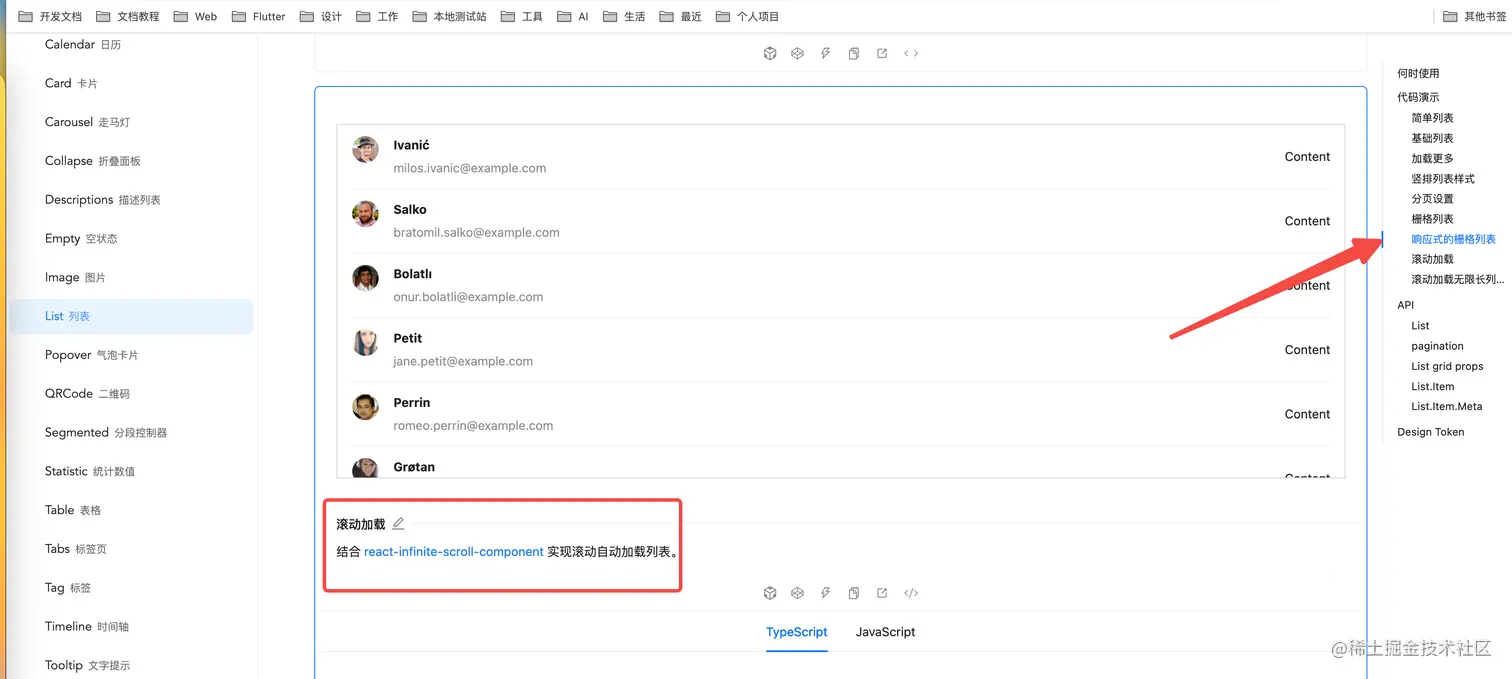
Task: Click CodeSandbox icon in toolbar above the list demo
Action: pos(770,54)
